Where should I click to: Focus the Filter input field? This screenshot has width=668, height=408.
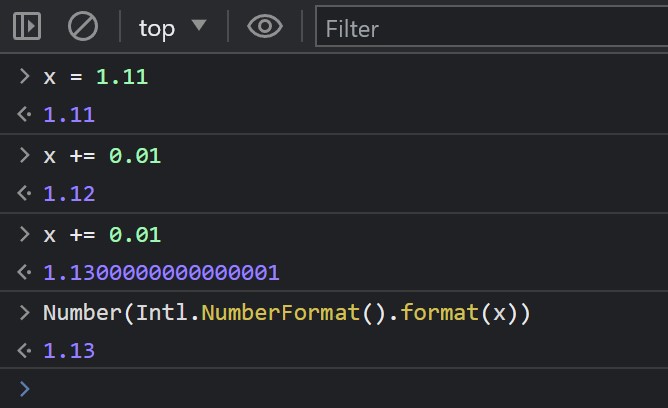point(492,26)
